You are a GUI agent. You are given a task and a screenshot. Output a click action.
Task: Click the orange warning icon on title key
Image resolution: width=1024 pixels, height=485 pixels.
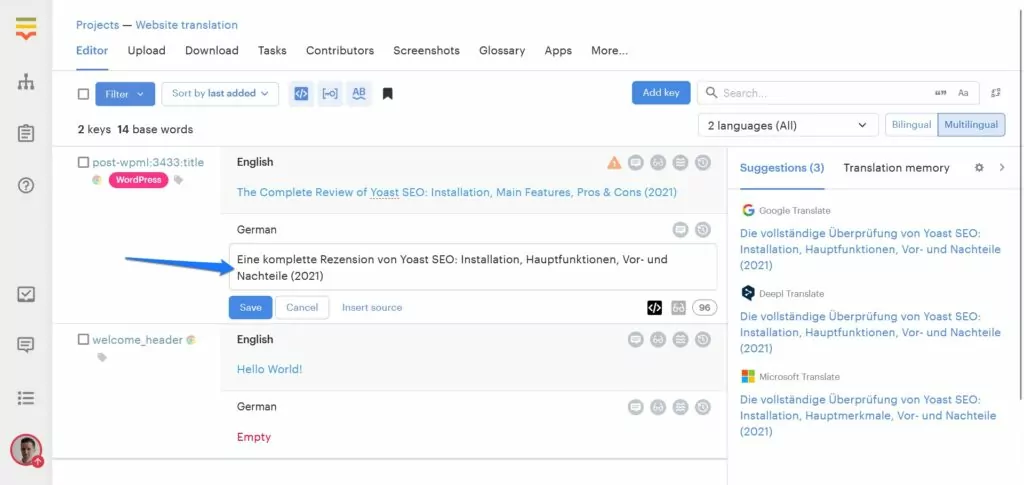point(614,163)
